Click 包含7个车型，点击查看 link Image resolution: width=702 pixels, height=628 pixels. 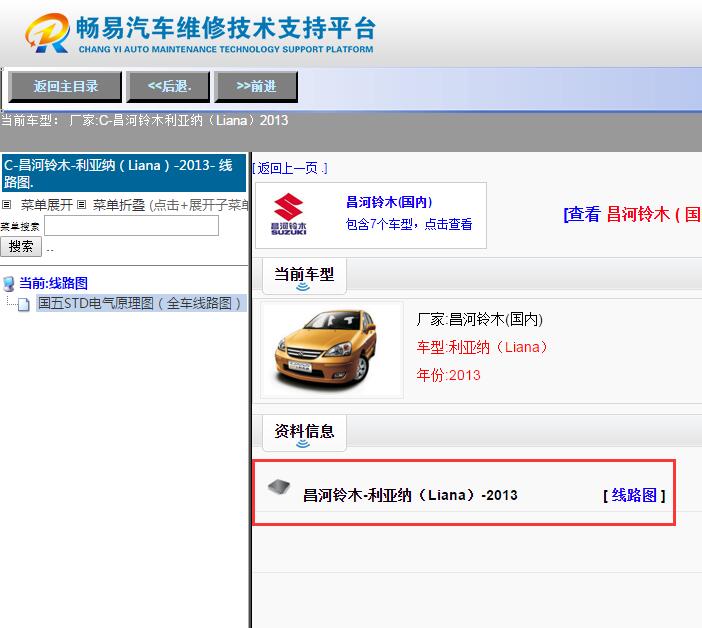tap(409, 224)
